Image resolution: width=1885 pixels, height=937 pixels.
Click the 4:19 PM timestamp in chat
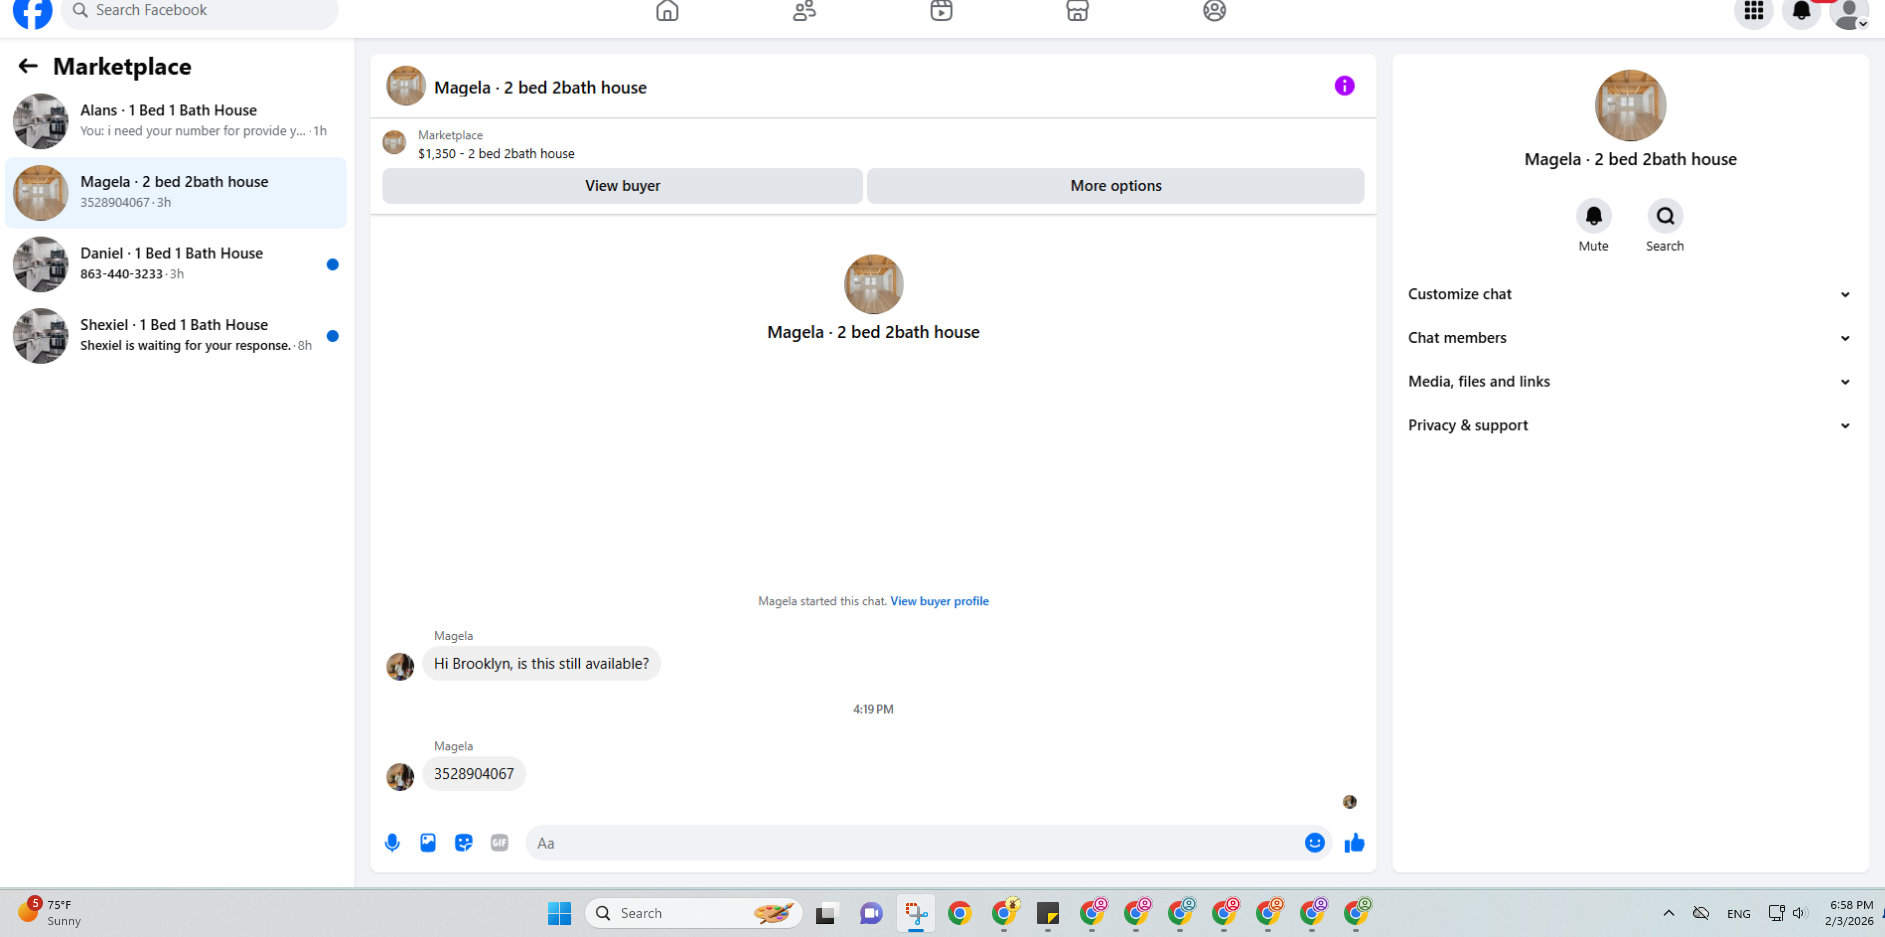coord(873,709)
